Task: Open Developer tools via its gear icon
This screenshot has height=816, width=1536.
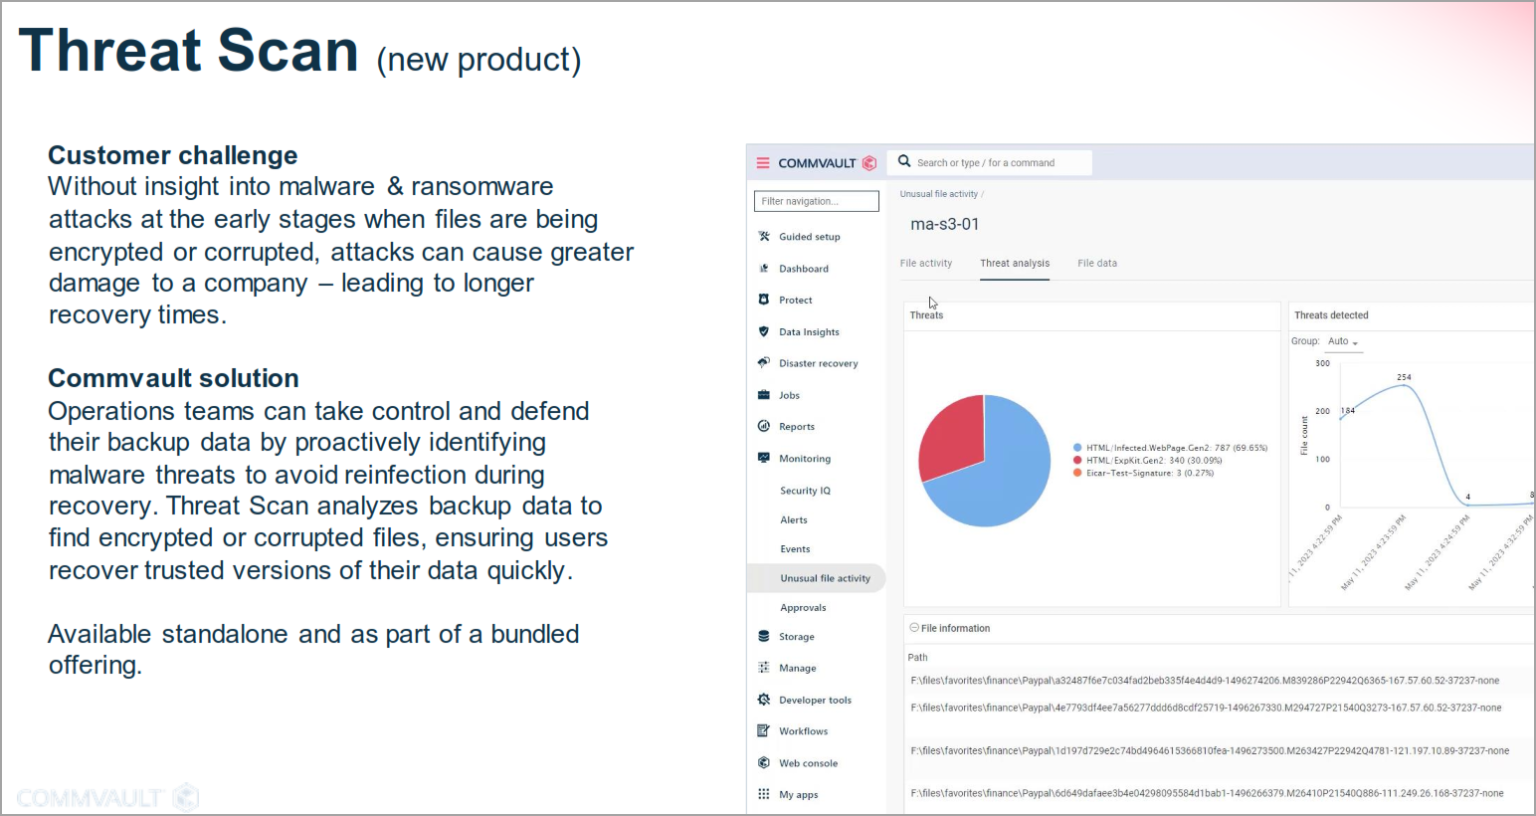Action: pos(764,699)
